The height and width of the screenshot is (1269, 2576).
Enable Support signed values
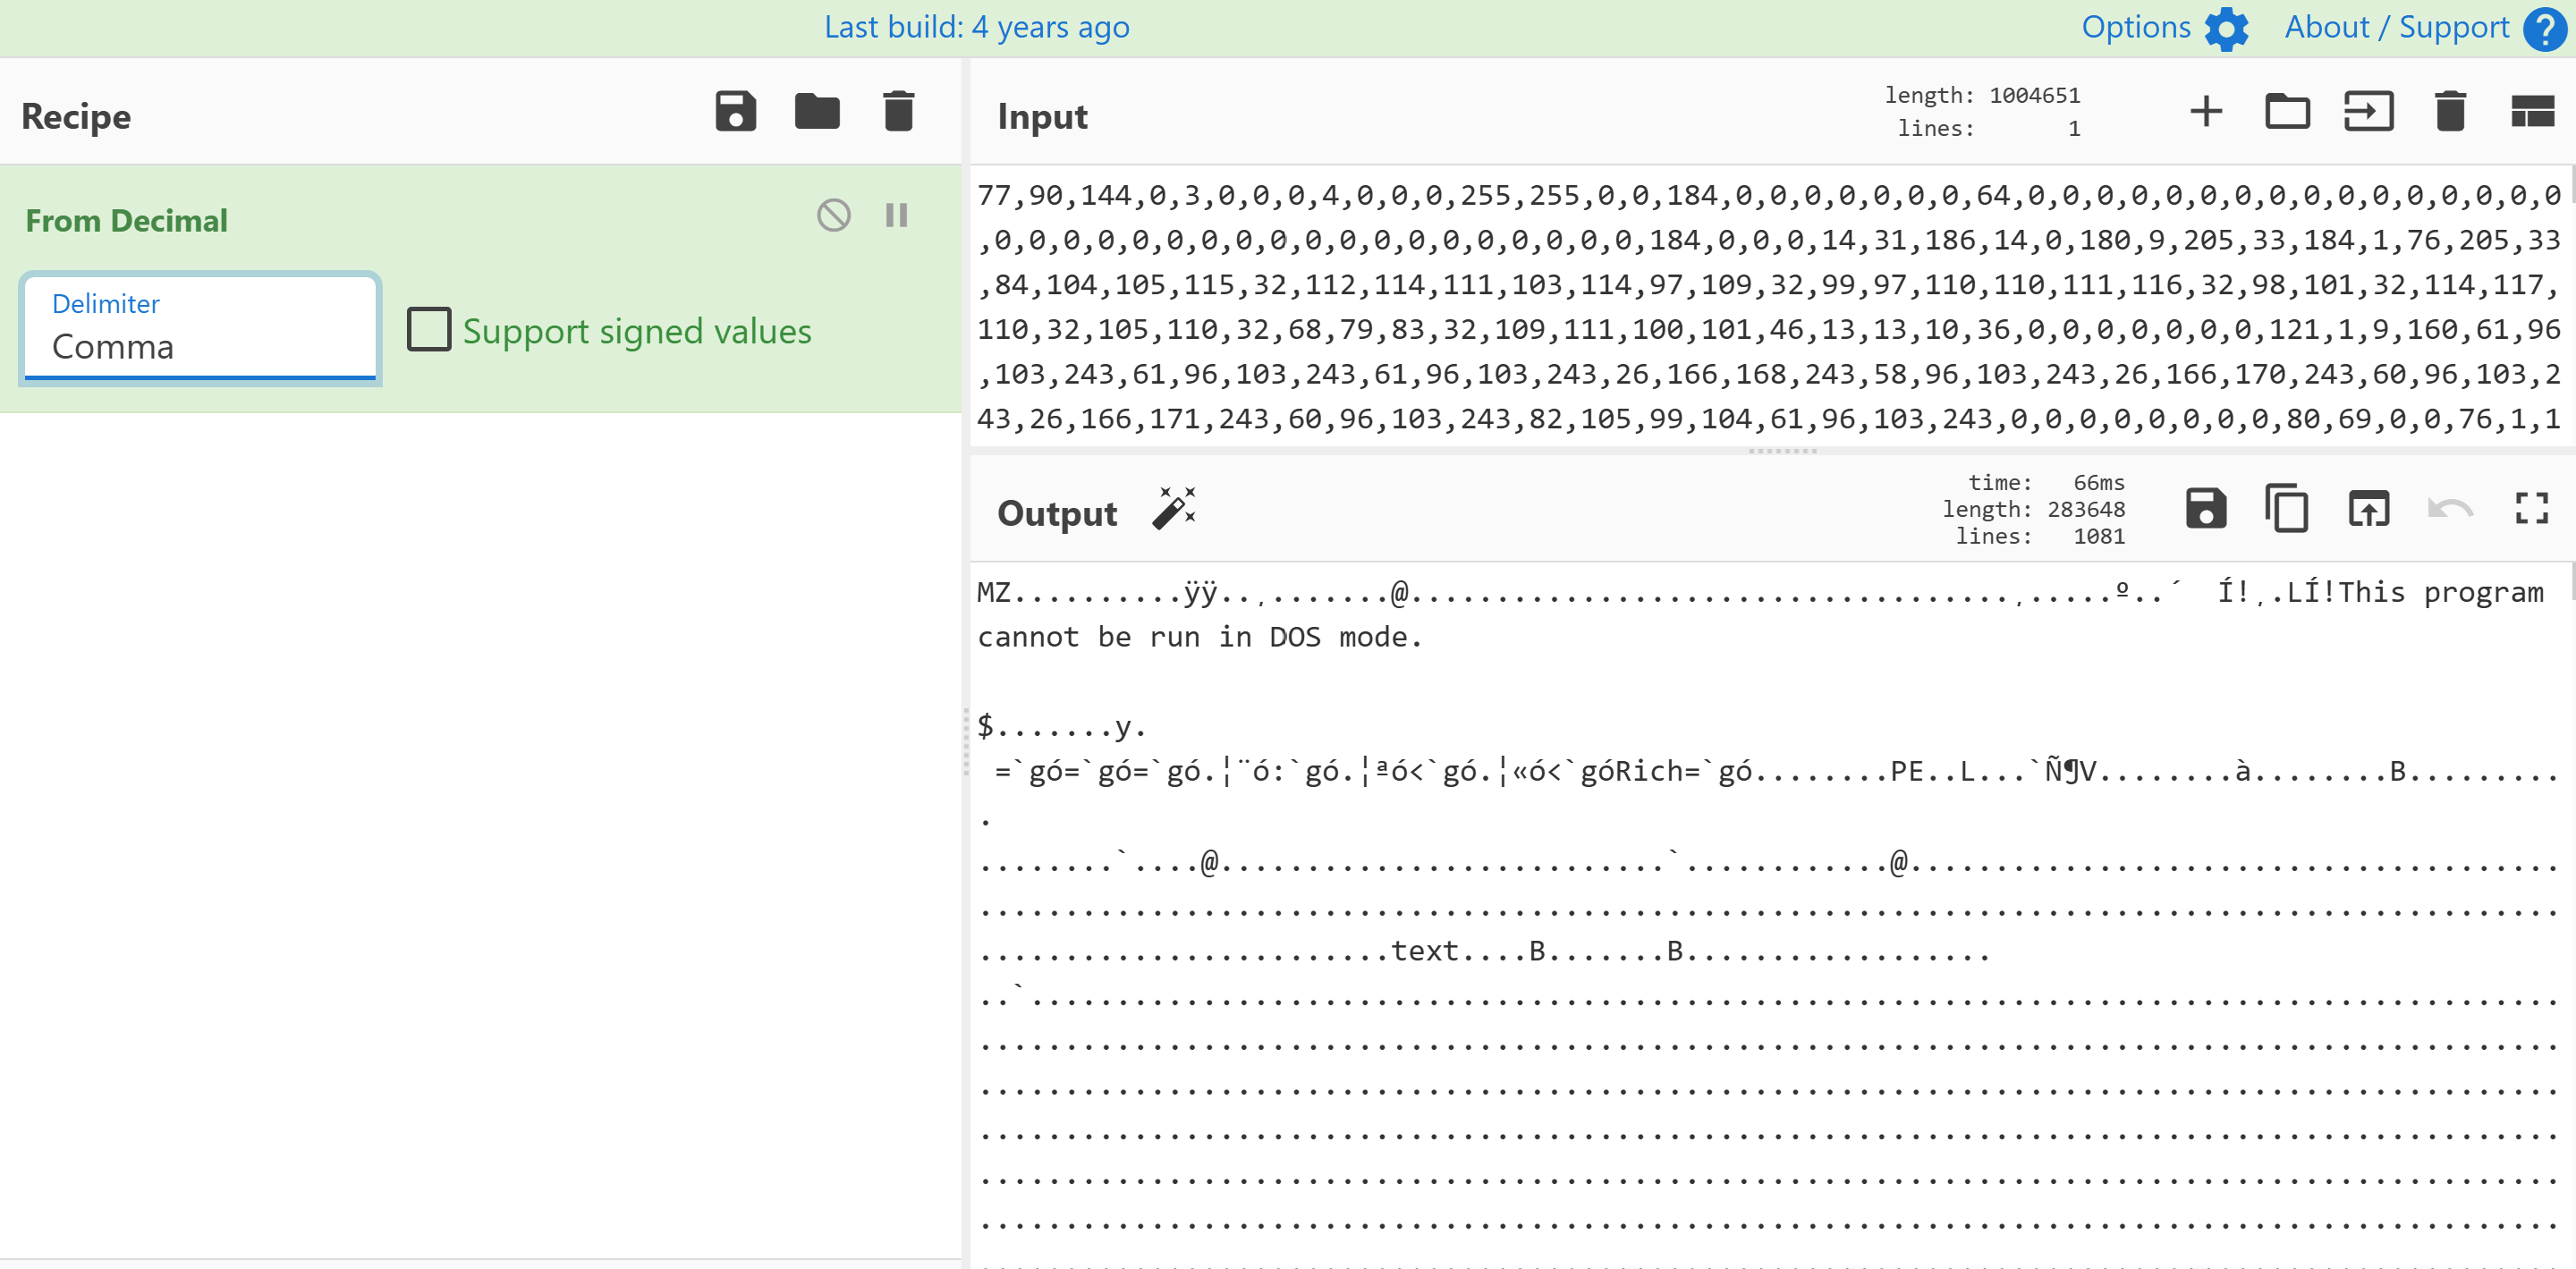coord(430,330)
